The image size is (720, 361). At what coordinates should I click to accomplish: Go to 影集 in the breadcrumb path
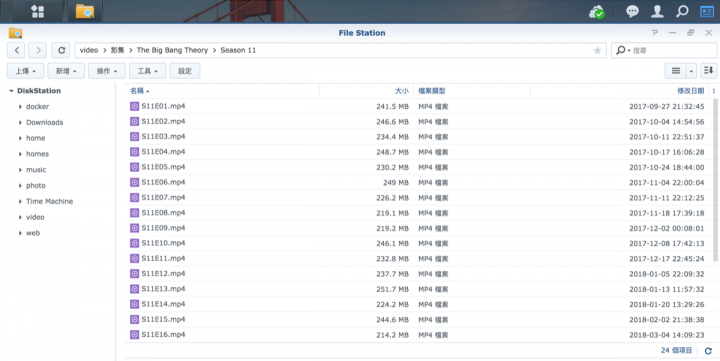118,50
